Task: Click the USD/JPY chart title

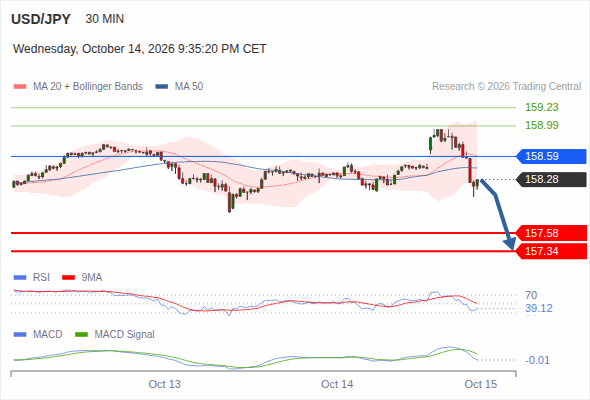Action: coord(41,19)
